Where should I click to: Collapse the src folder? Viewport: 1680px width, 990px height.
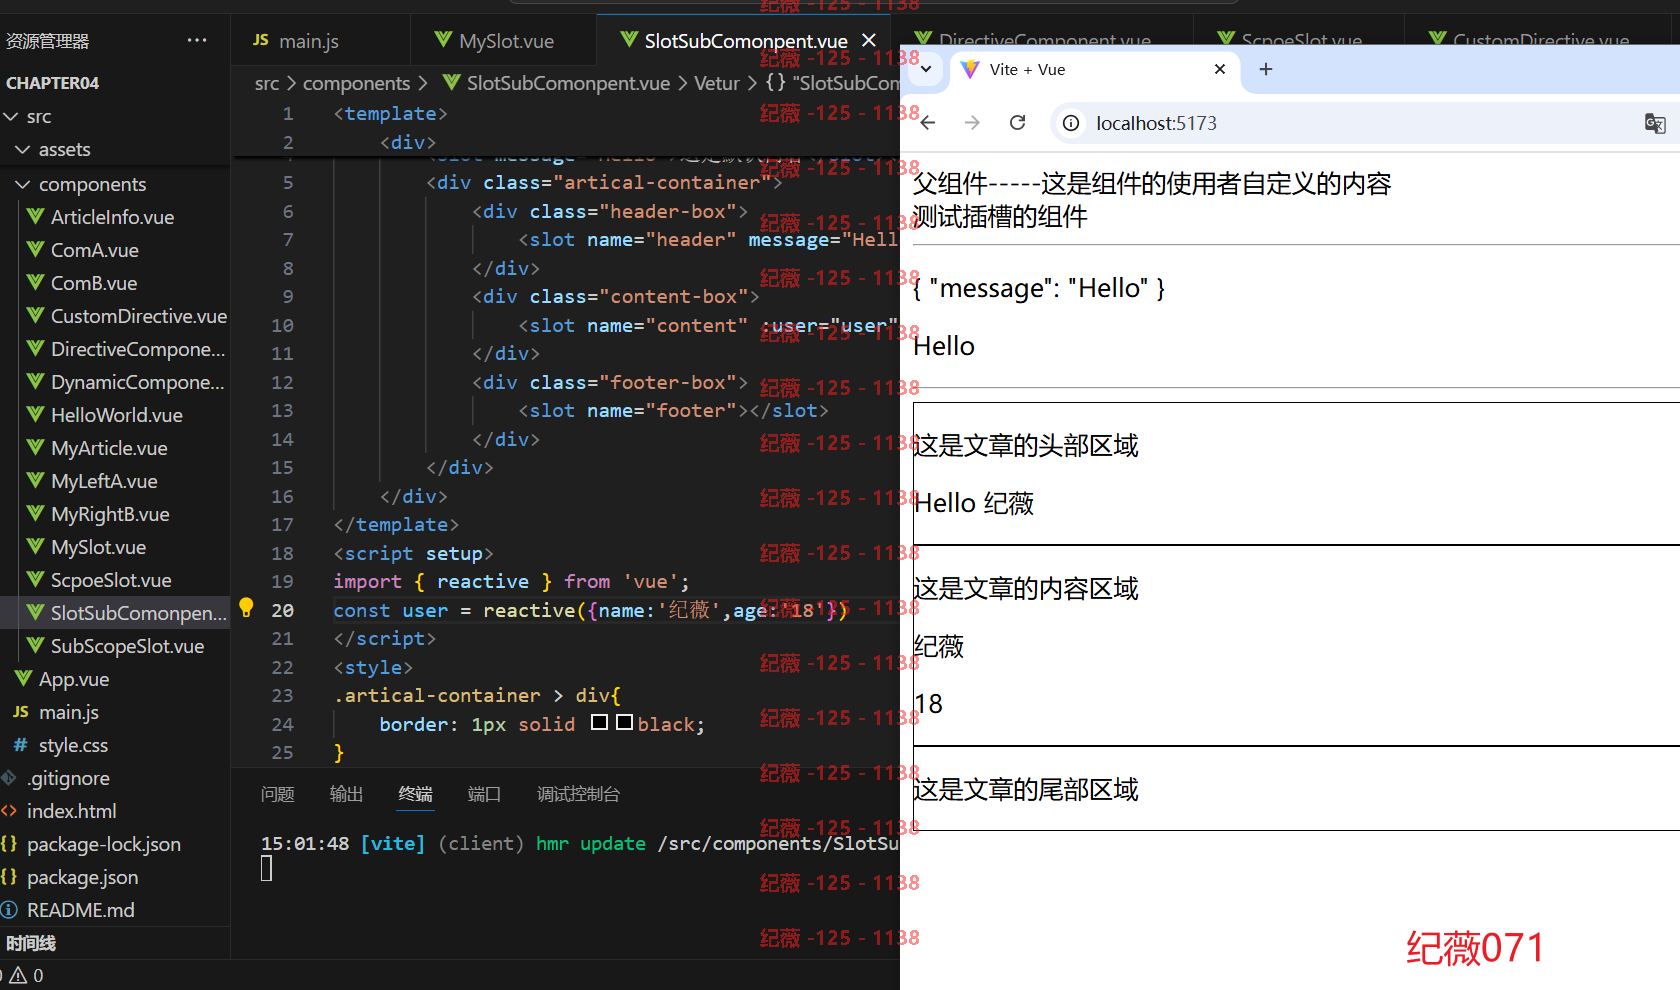(x=11, y=117)
